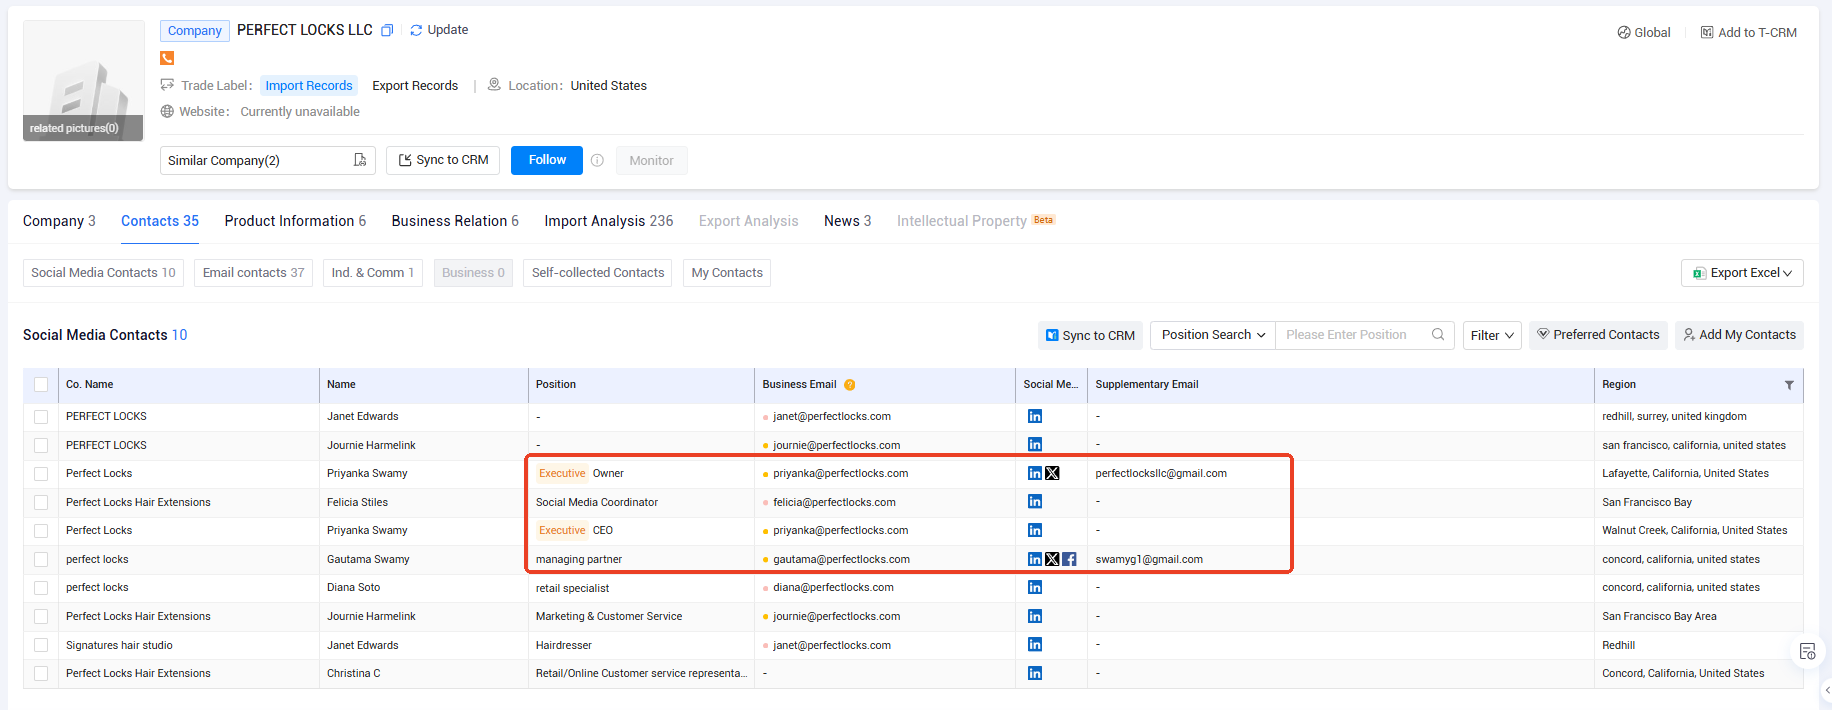
Task: Click Add to T-CRM link
Action: click(x=1748, y=33)
